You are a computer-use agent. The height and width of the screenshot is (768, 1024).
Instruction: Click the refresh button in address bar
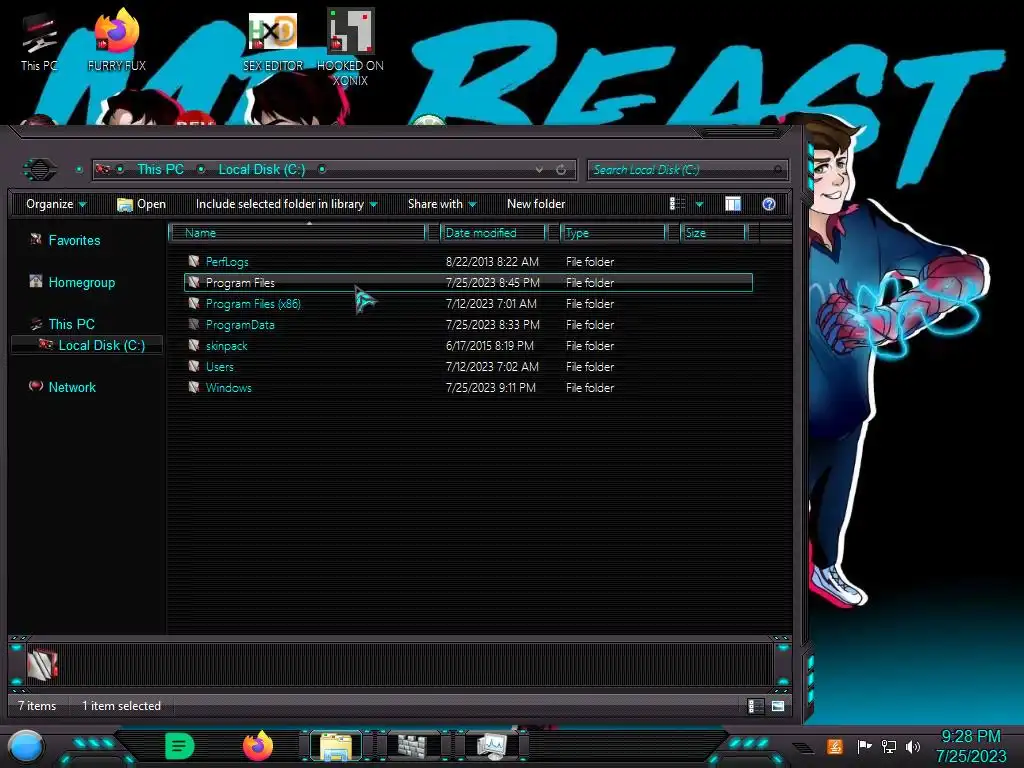[561, 170]
